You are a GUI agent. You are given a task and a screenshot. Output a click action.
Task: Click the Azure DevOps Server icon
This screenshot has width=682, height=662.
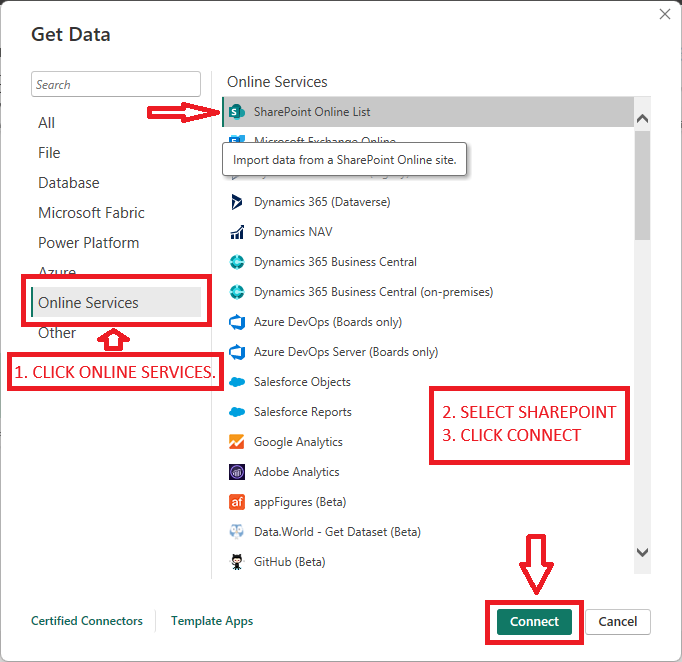(x=237, y=352)
